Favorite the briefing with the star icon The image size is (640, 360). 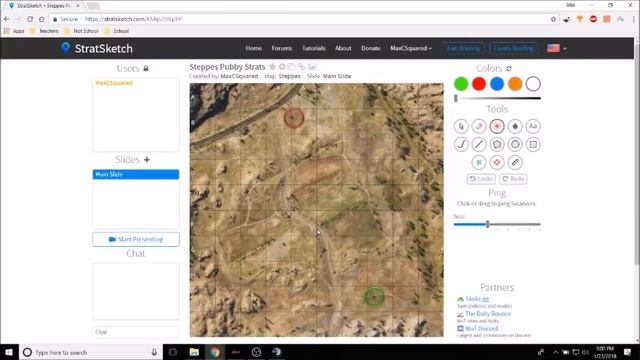[272, 67]
